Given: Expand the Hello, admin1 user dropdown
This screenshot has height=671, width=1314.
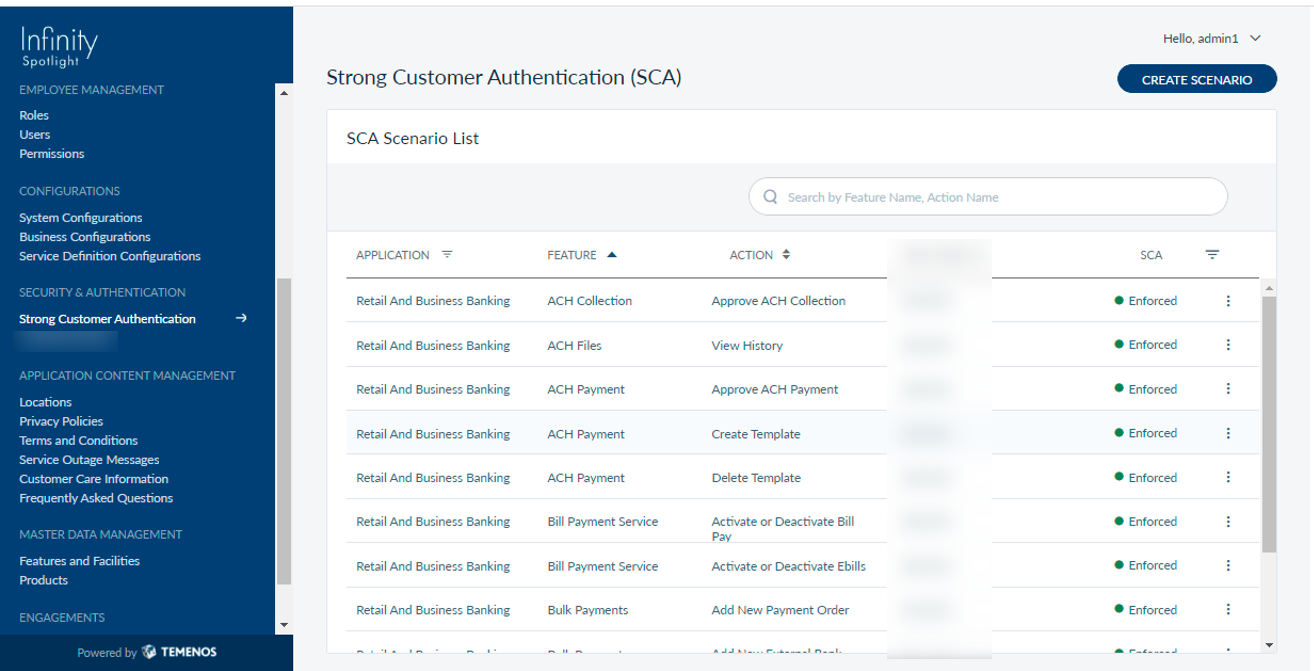Looking at the screenshot, I should [1255, 39].
